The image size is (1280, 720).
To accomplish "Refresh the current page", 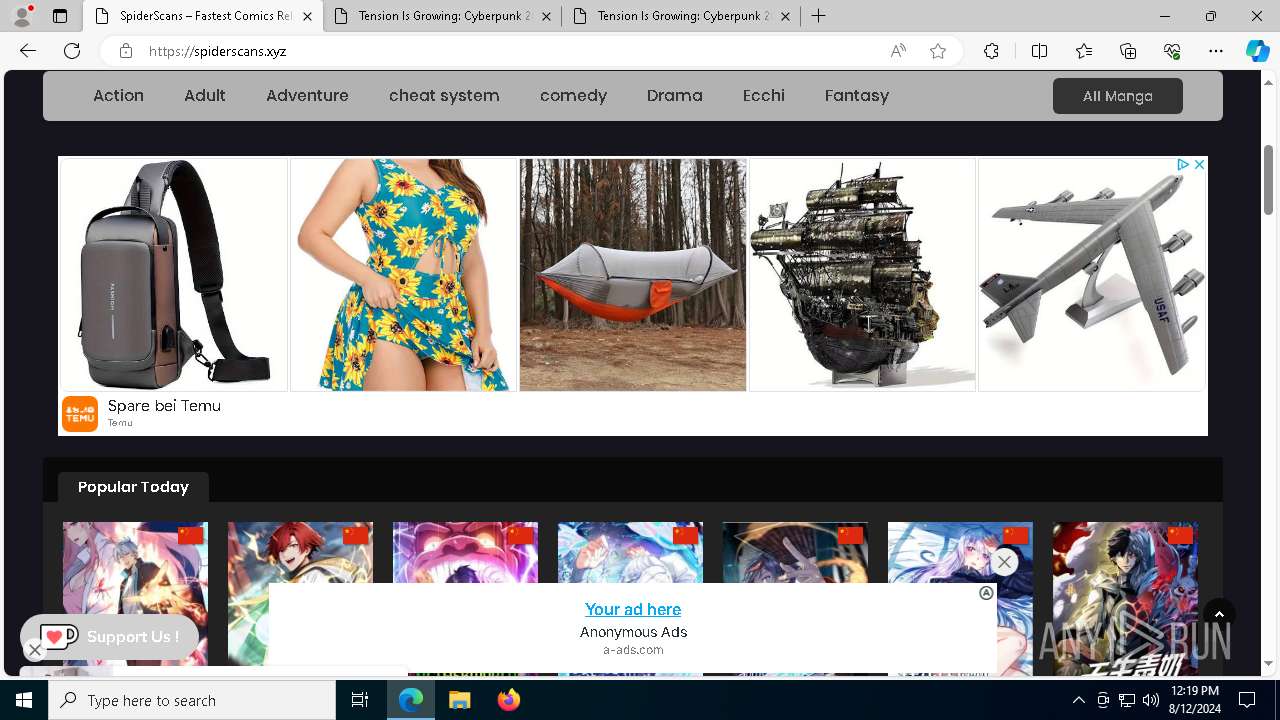I will tap(72, 51).
